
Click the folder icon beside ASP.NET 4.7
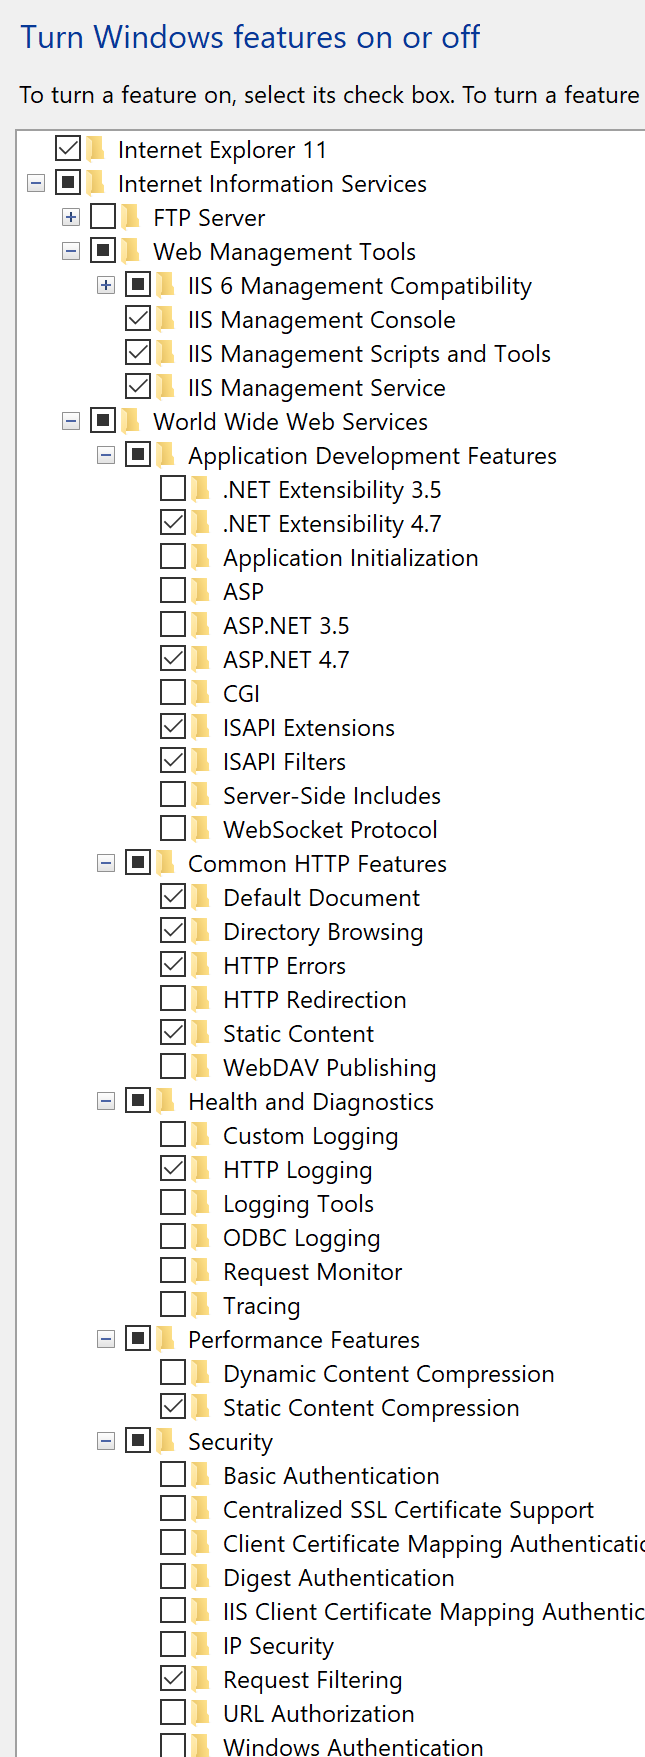201,660
